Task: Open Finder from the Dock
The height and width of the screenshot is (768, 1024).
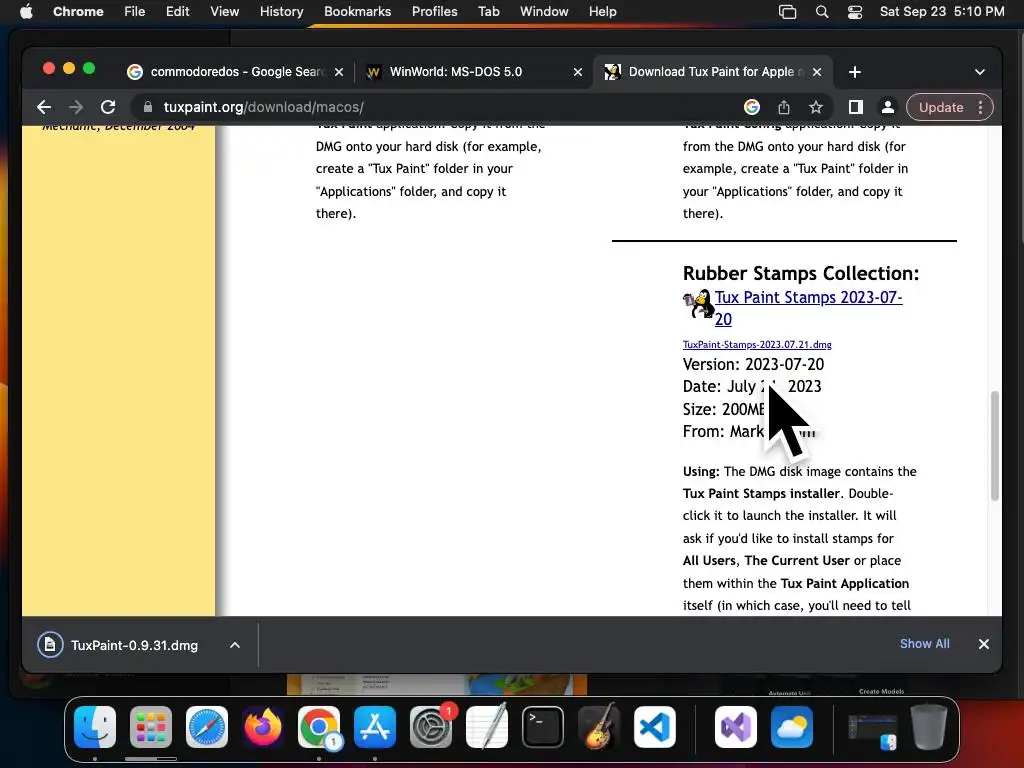Action: click(95, 727)
